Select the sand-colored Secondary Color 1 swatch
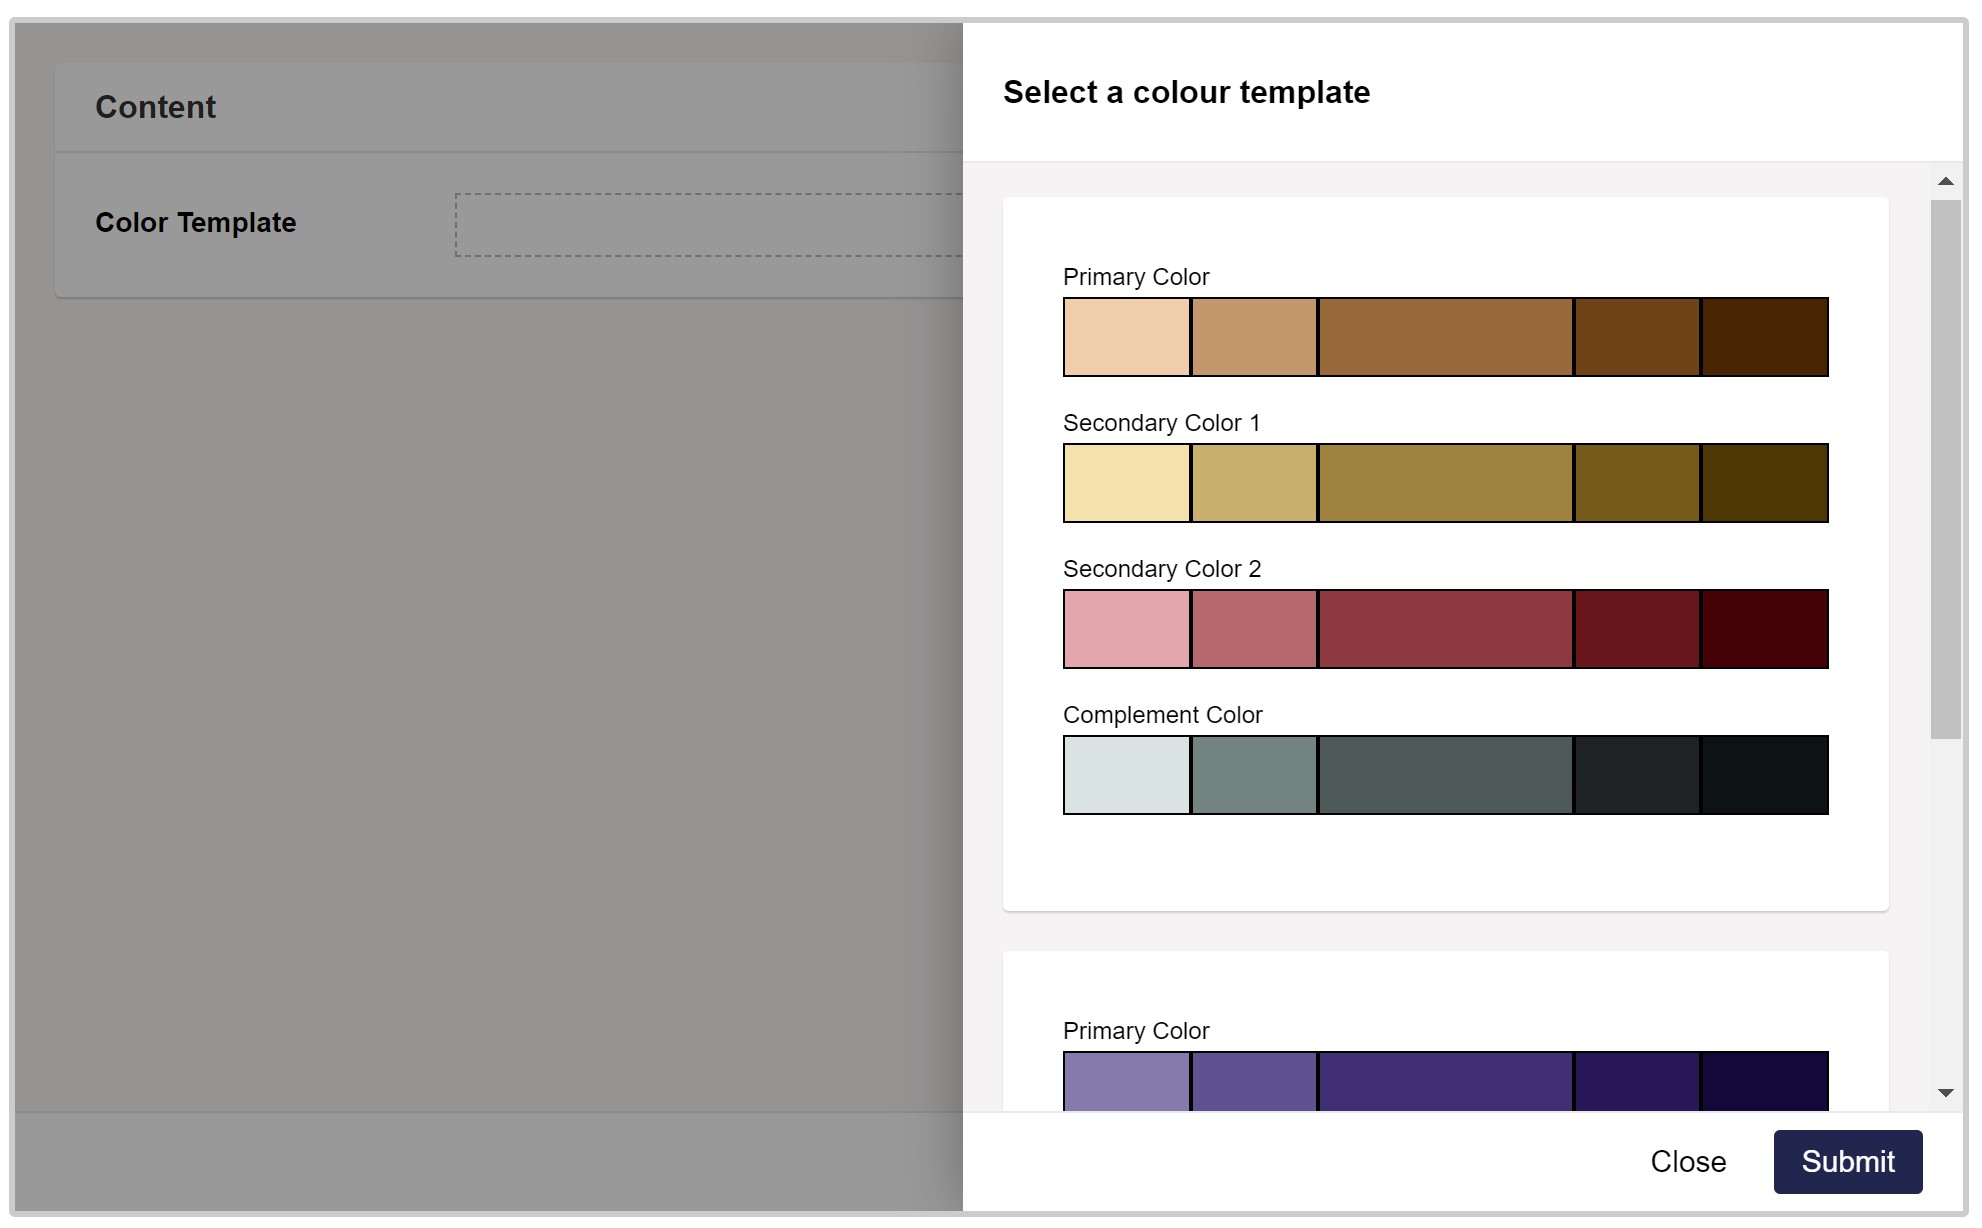This screenshot has width=1982, height=1228. point(1254,483)
